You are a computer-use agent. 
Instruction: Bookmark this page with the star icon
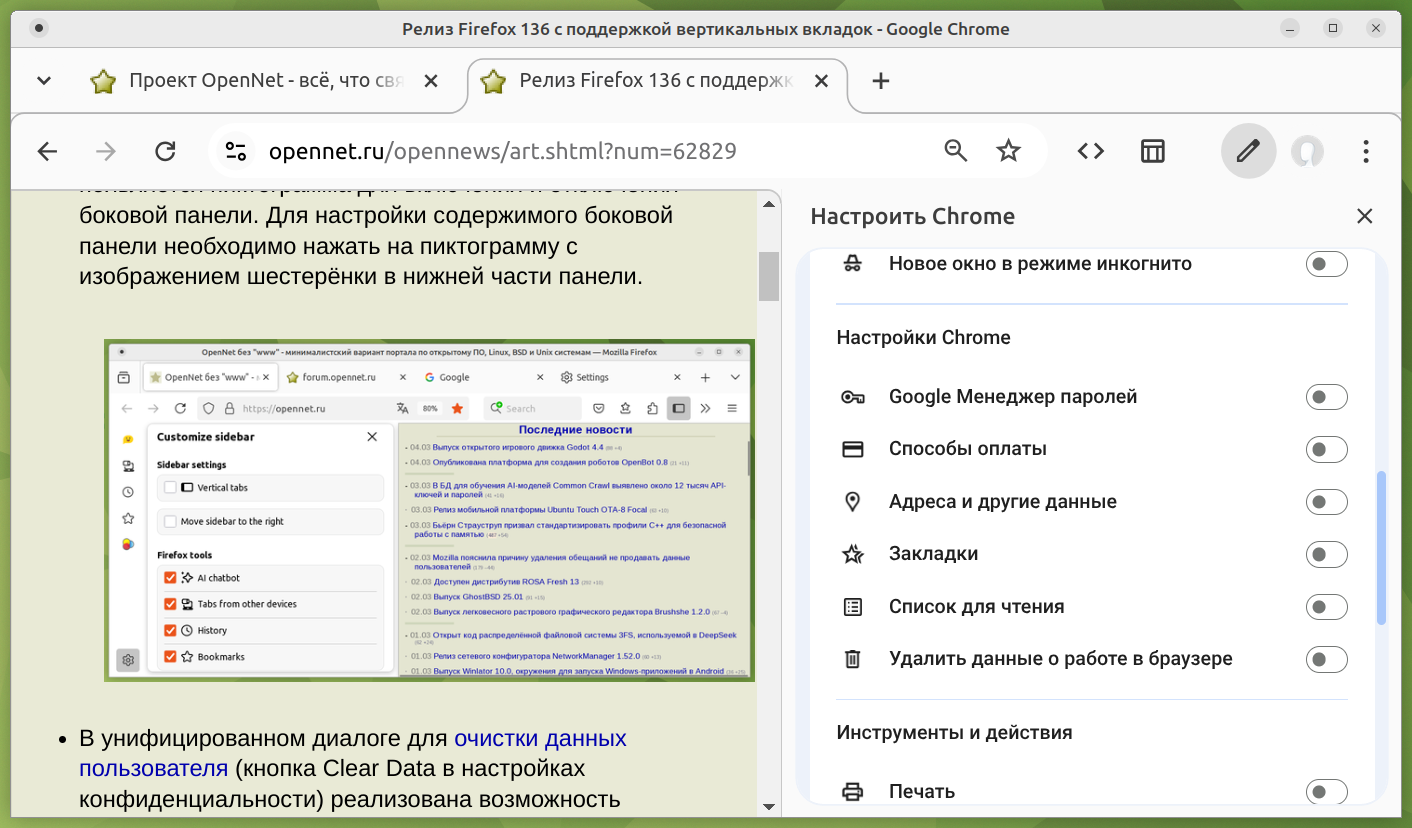[1008, 151]
